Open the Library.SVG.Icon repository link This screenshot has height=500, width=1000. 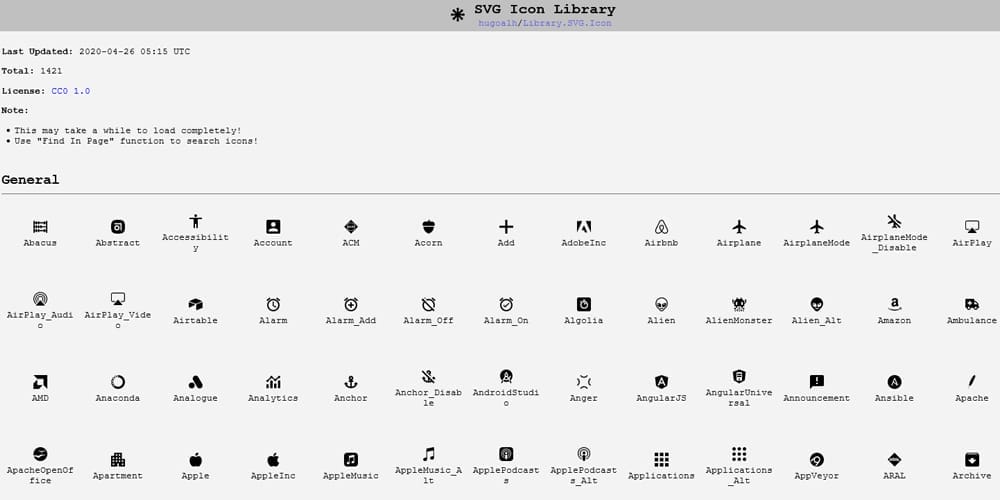click(567, 23)
